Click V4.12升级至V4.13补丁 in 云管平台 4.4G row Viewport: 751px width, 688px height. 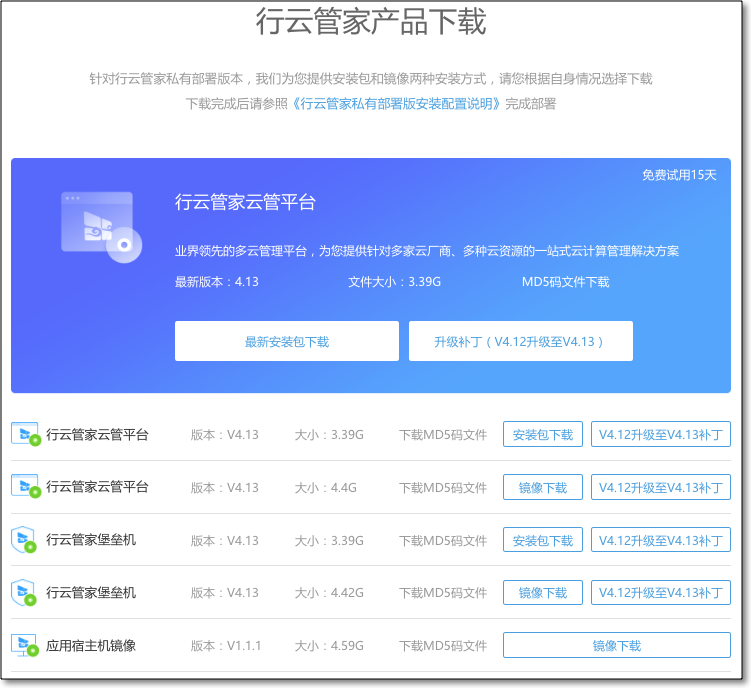click(660, 487)
